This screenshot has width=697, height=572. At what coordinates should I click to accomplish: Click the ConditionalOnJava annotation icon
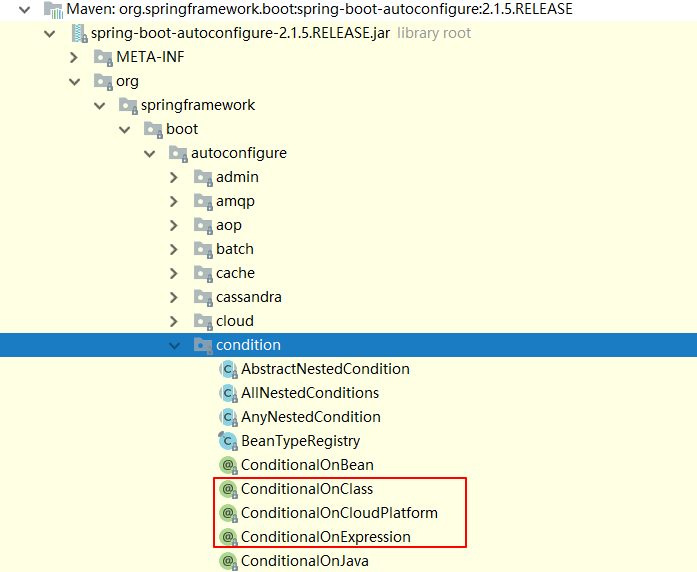(x=228, y=561)
